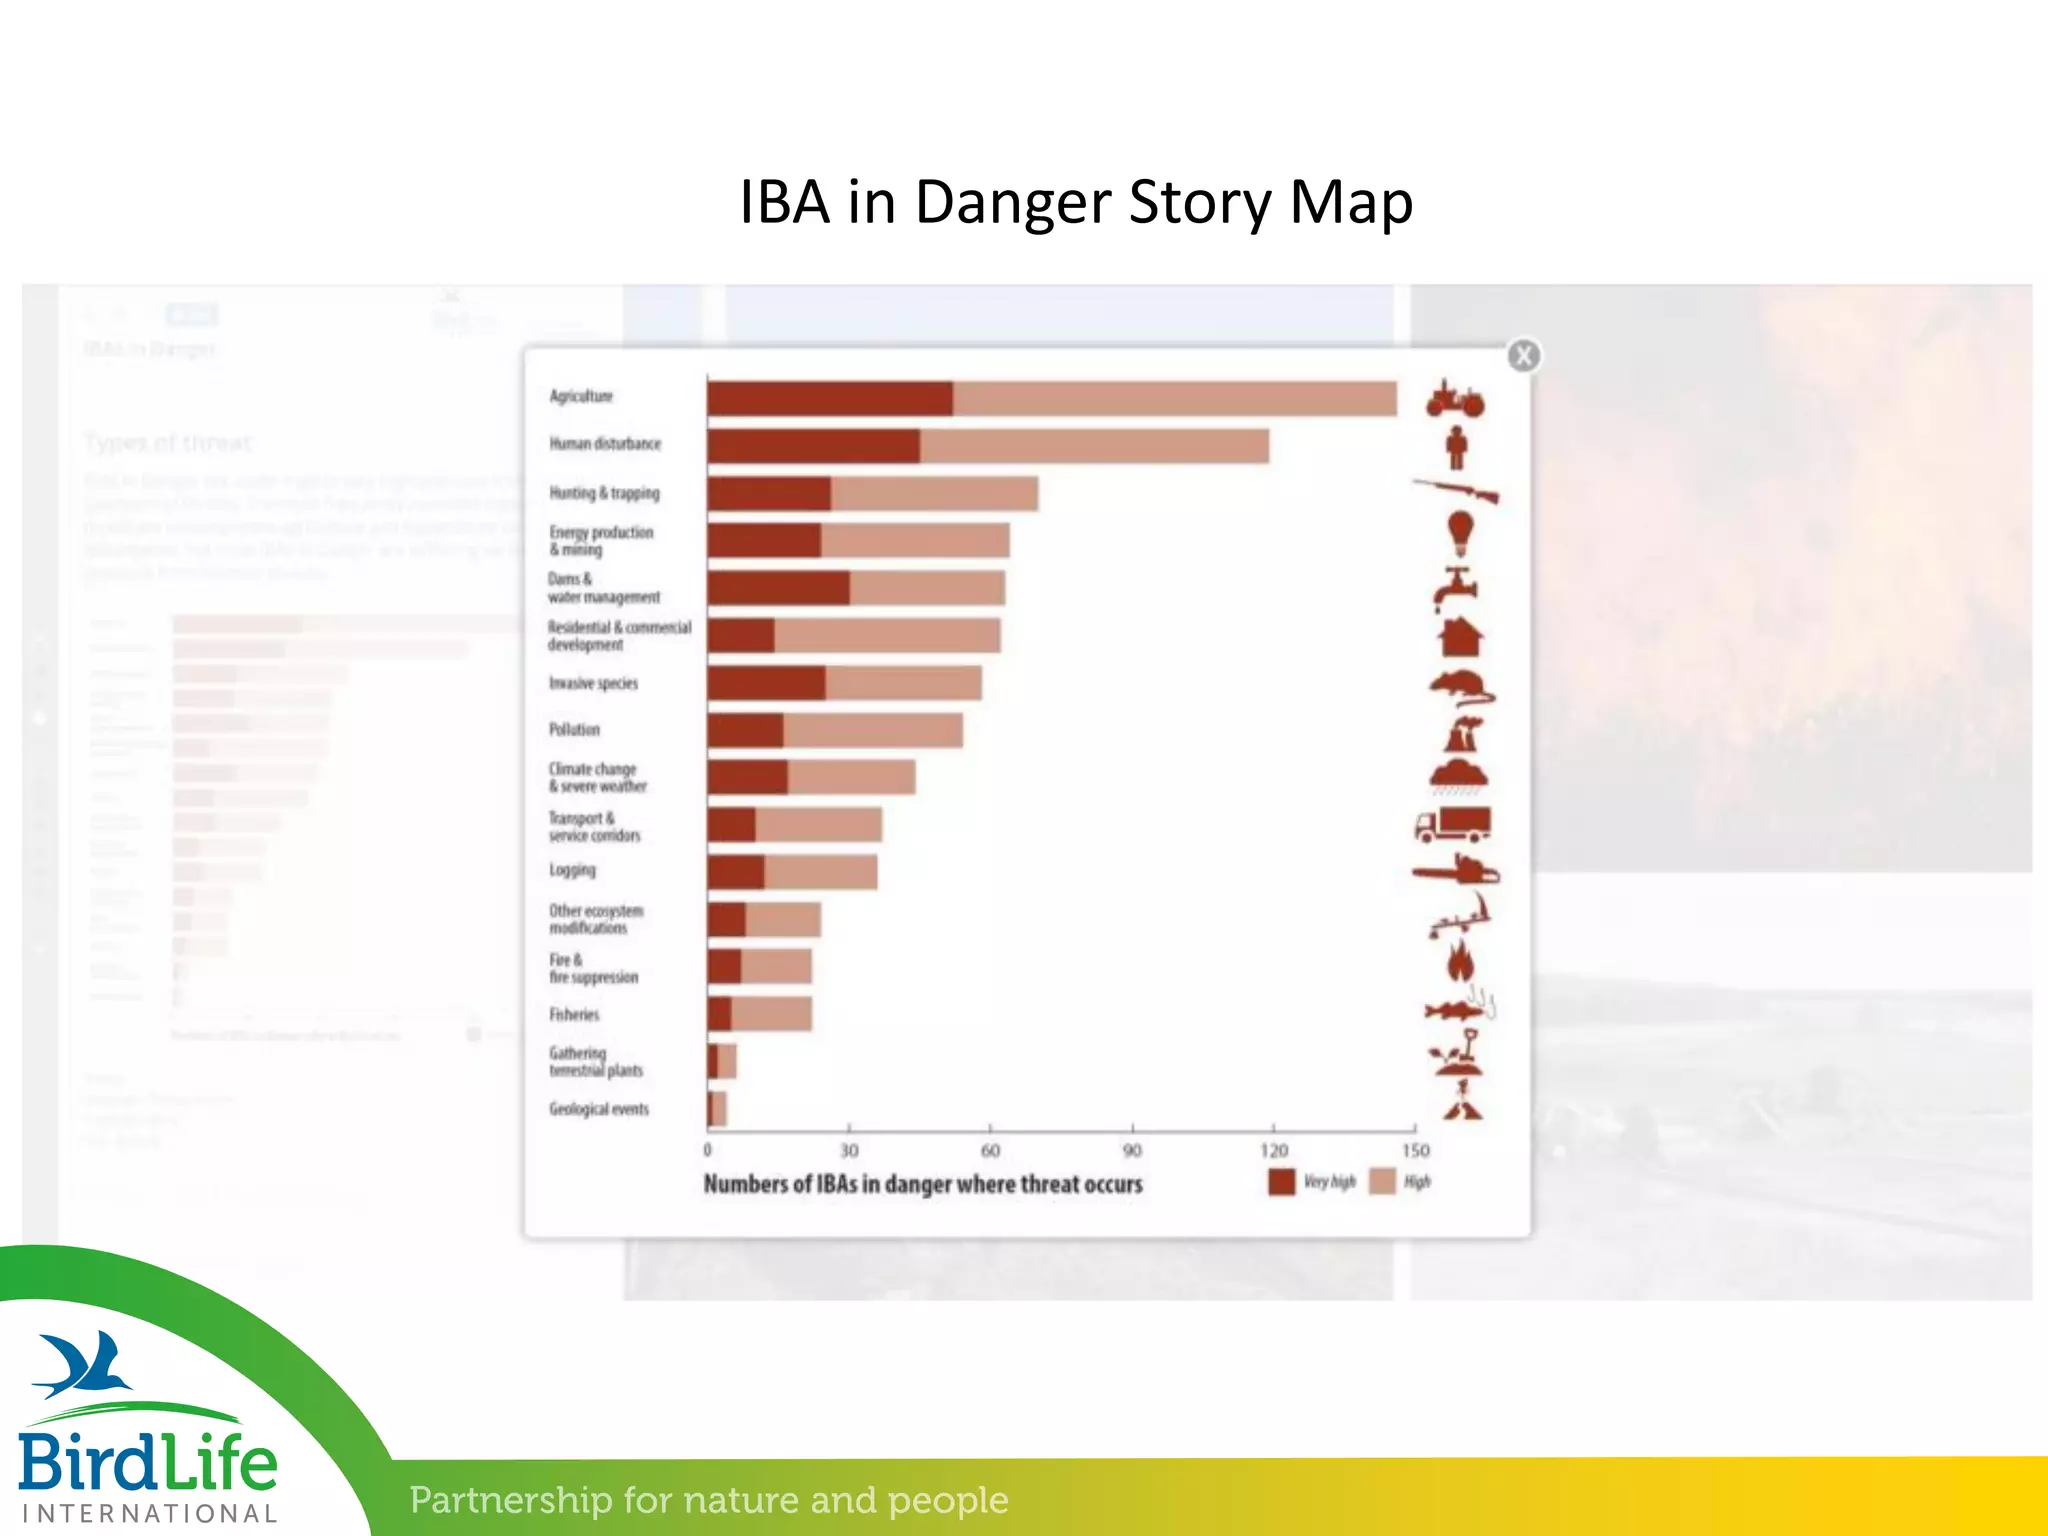
Task: Click the storm cloud icon for Climate change
Action: click(x=1459, y=776)
